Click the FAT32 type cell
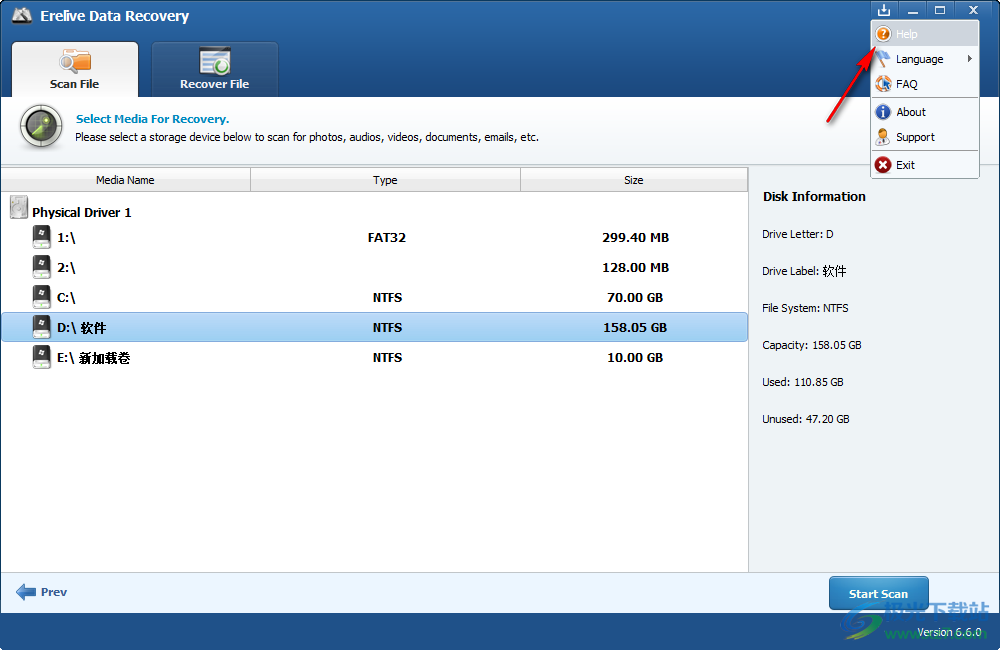 coord(386,237)
